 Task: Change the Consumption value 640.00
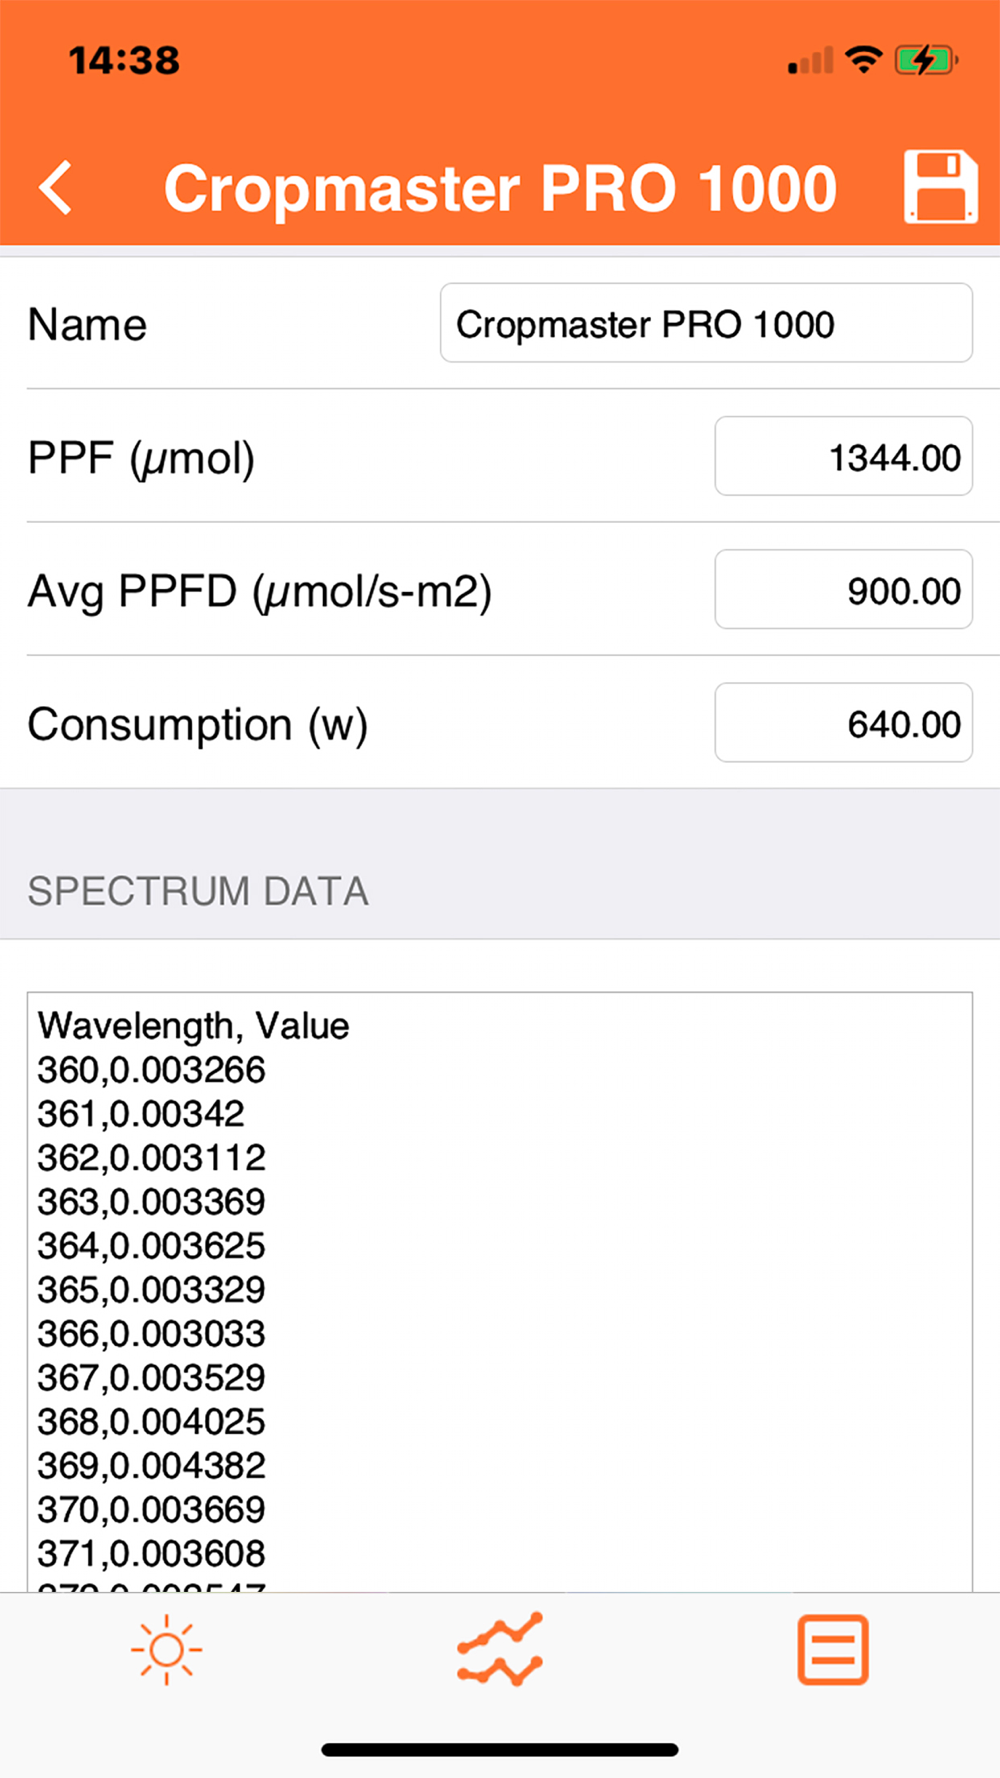[843, 723]
